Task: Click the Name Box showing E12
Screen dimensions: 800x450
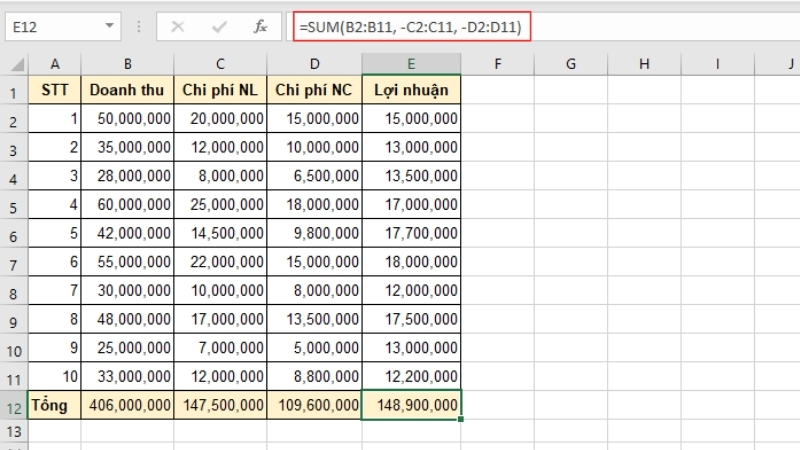Action: pos(50,27)
